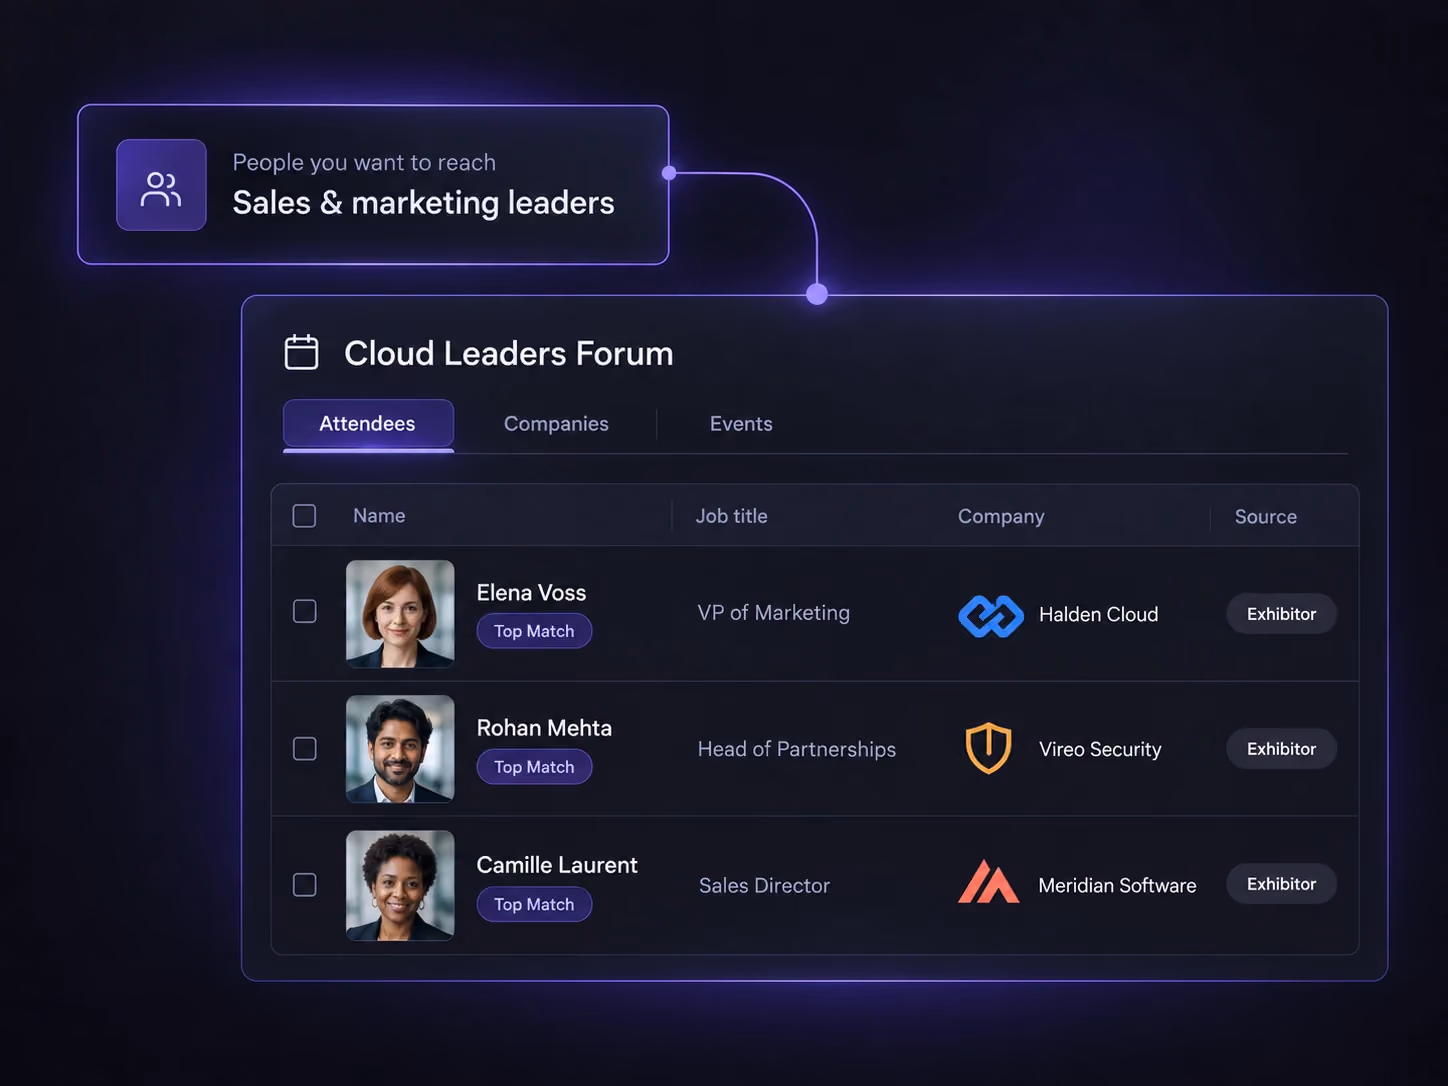Click the Meridian Software logo
Viewport: 1448px width, 1086px height.
(x=988, y=883)
